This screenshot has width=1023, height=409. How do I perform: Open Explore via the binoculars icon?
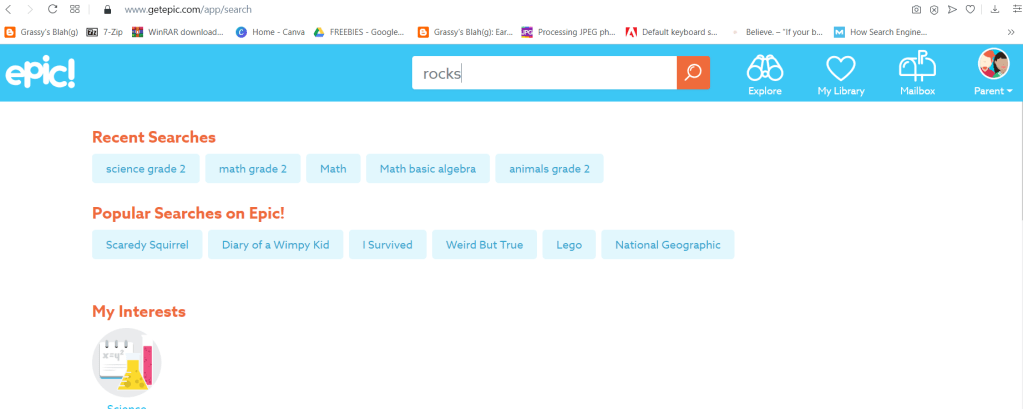[x=765, y=74]
